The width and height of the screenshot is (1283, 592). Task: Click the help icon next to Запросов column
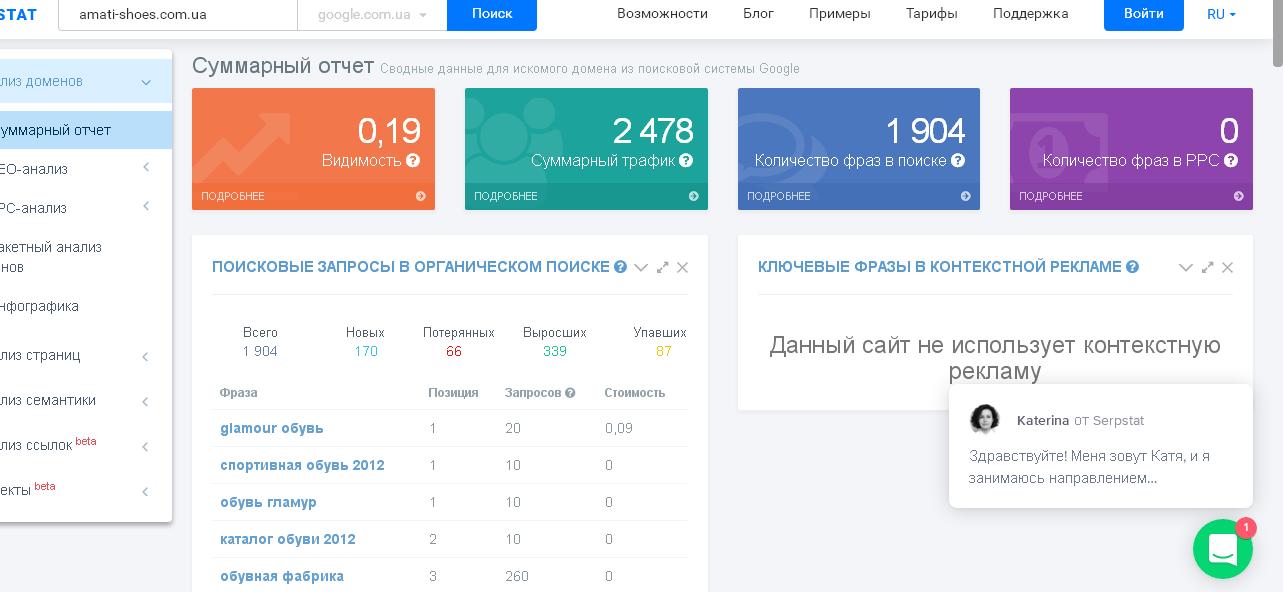click(570, 393)
